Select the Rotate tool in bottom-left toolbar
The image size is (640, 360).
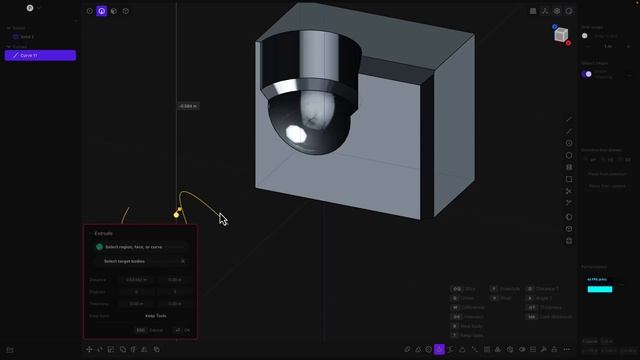coord(100,349)
